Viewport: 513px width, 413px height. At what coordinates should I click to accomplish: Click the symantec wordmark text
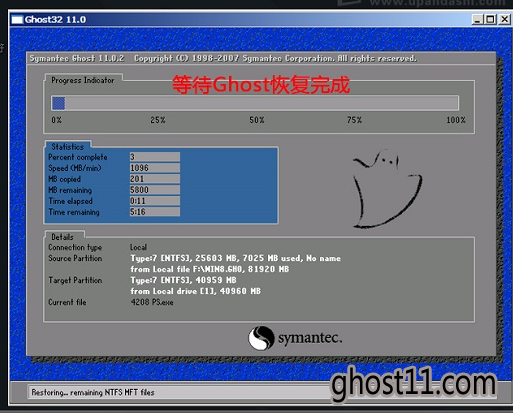(310, 338)
